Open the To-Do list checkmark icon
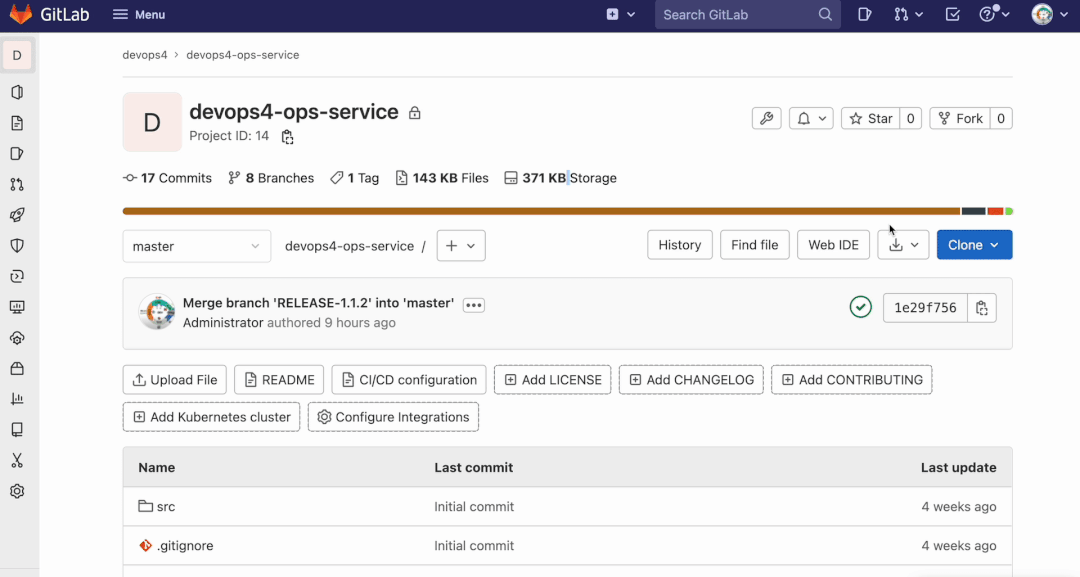Image resolution: width=1080 pixels, height=577 pixels. click(x=953, y=14)
